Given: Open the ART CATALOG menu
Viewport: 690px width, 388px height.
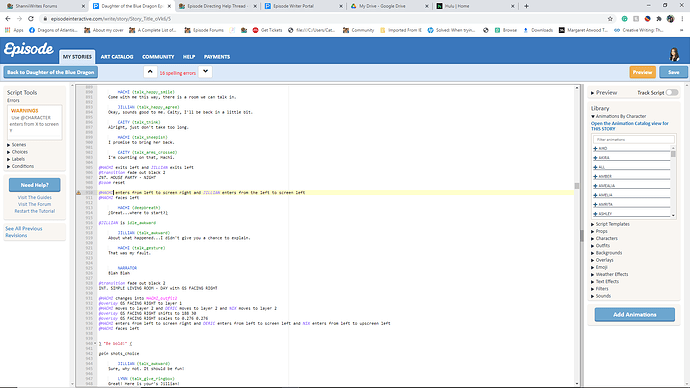Looking at the screenshot, I should pyautogui.click(x=117, y=57).
